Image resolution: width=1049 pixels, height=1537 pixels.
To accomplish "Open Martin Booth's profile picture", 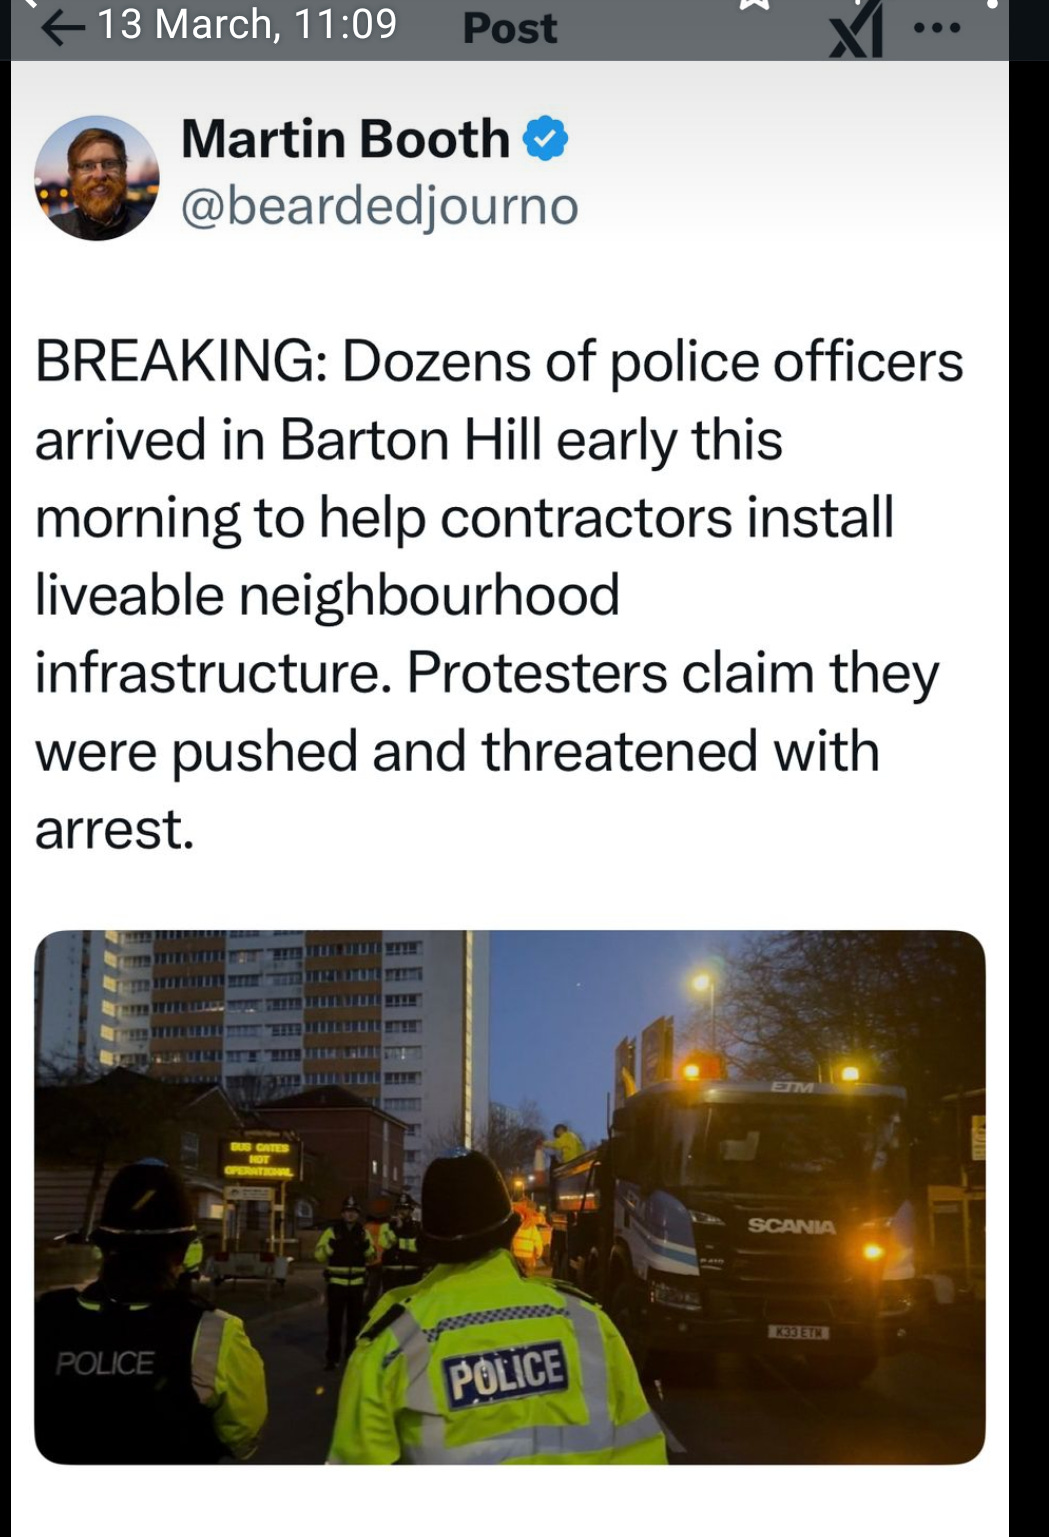I will (x=97, y=177).
